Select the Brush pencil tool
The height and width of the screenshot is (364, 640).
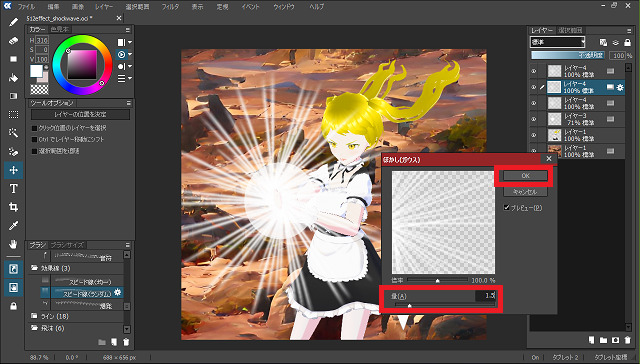tap(13, 22)
